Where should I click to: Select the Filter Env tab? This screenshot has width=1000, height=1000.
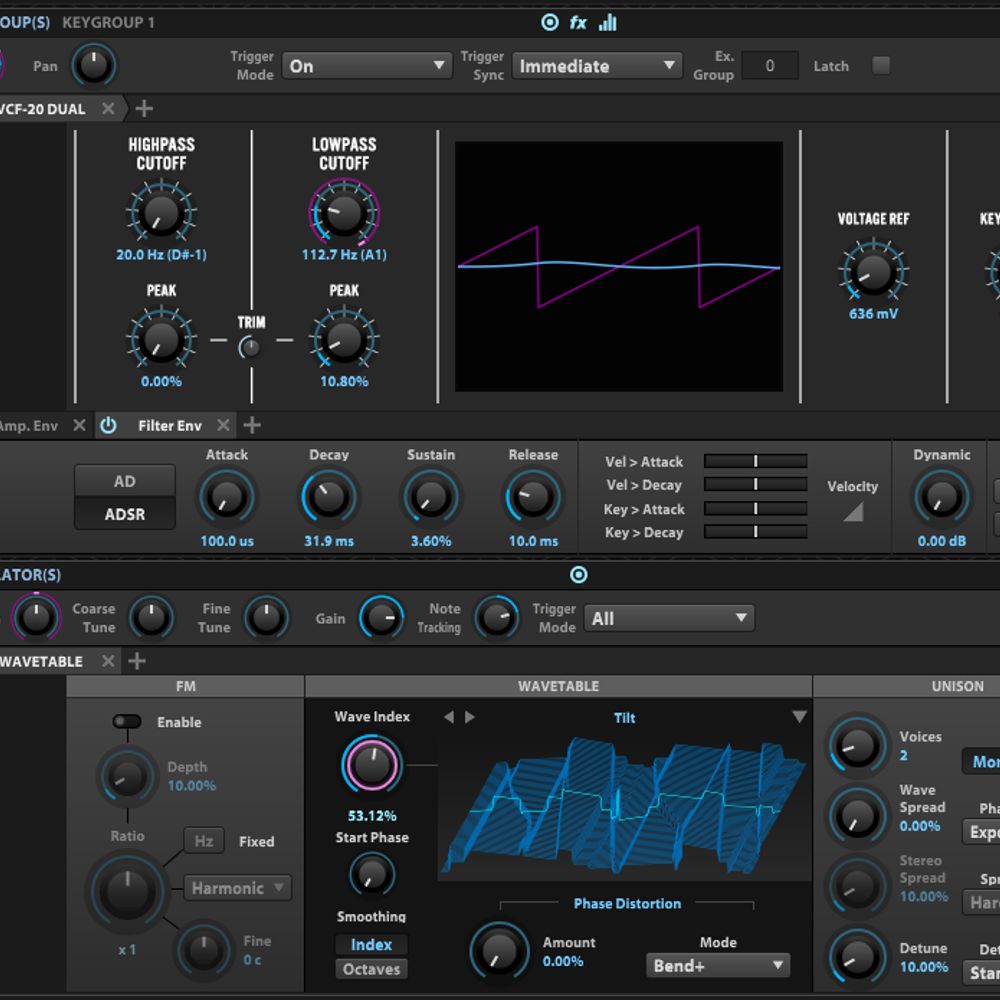point(170,425)
